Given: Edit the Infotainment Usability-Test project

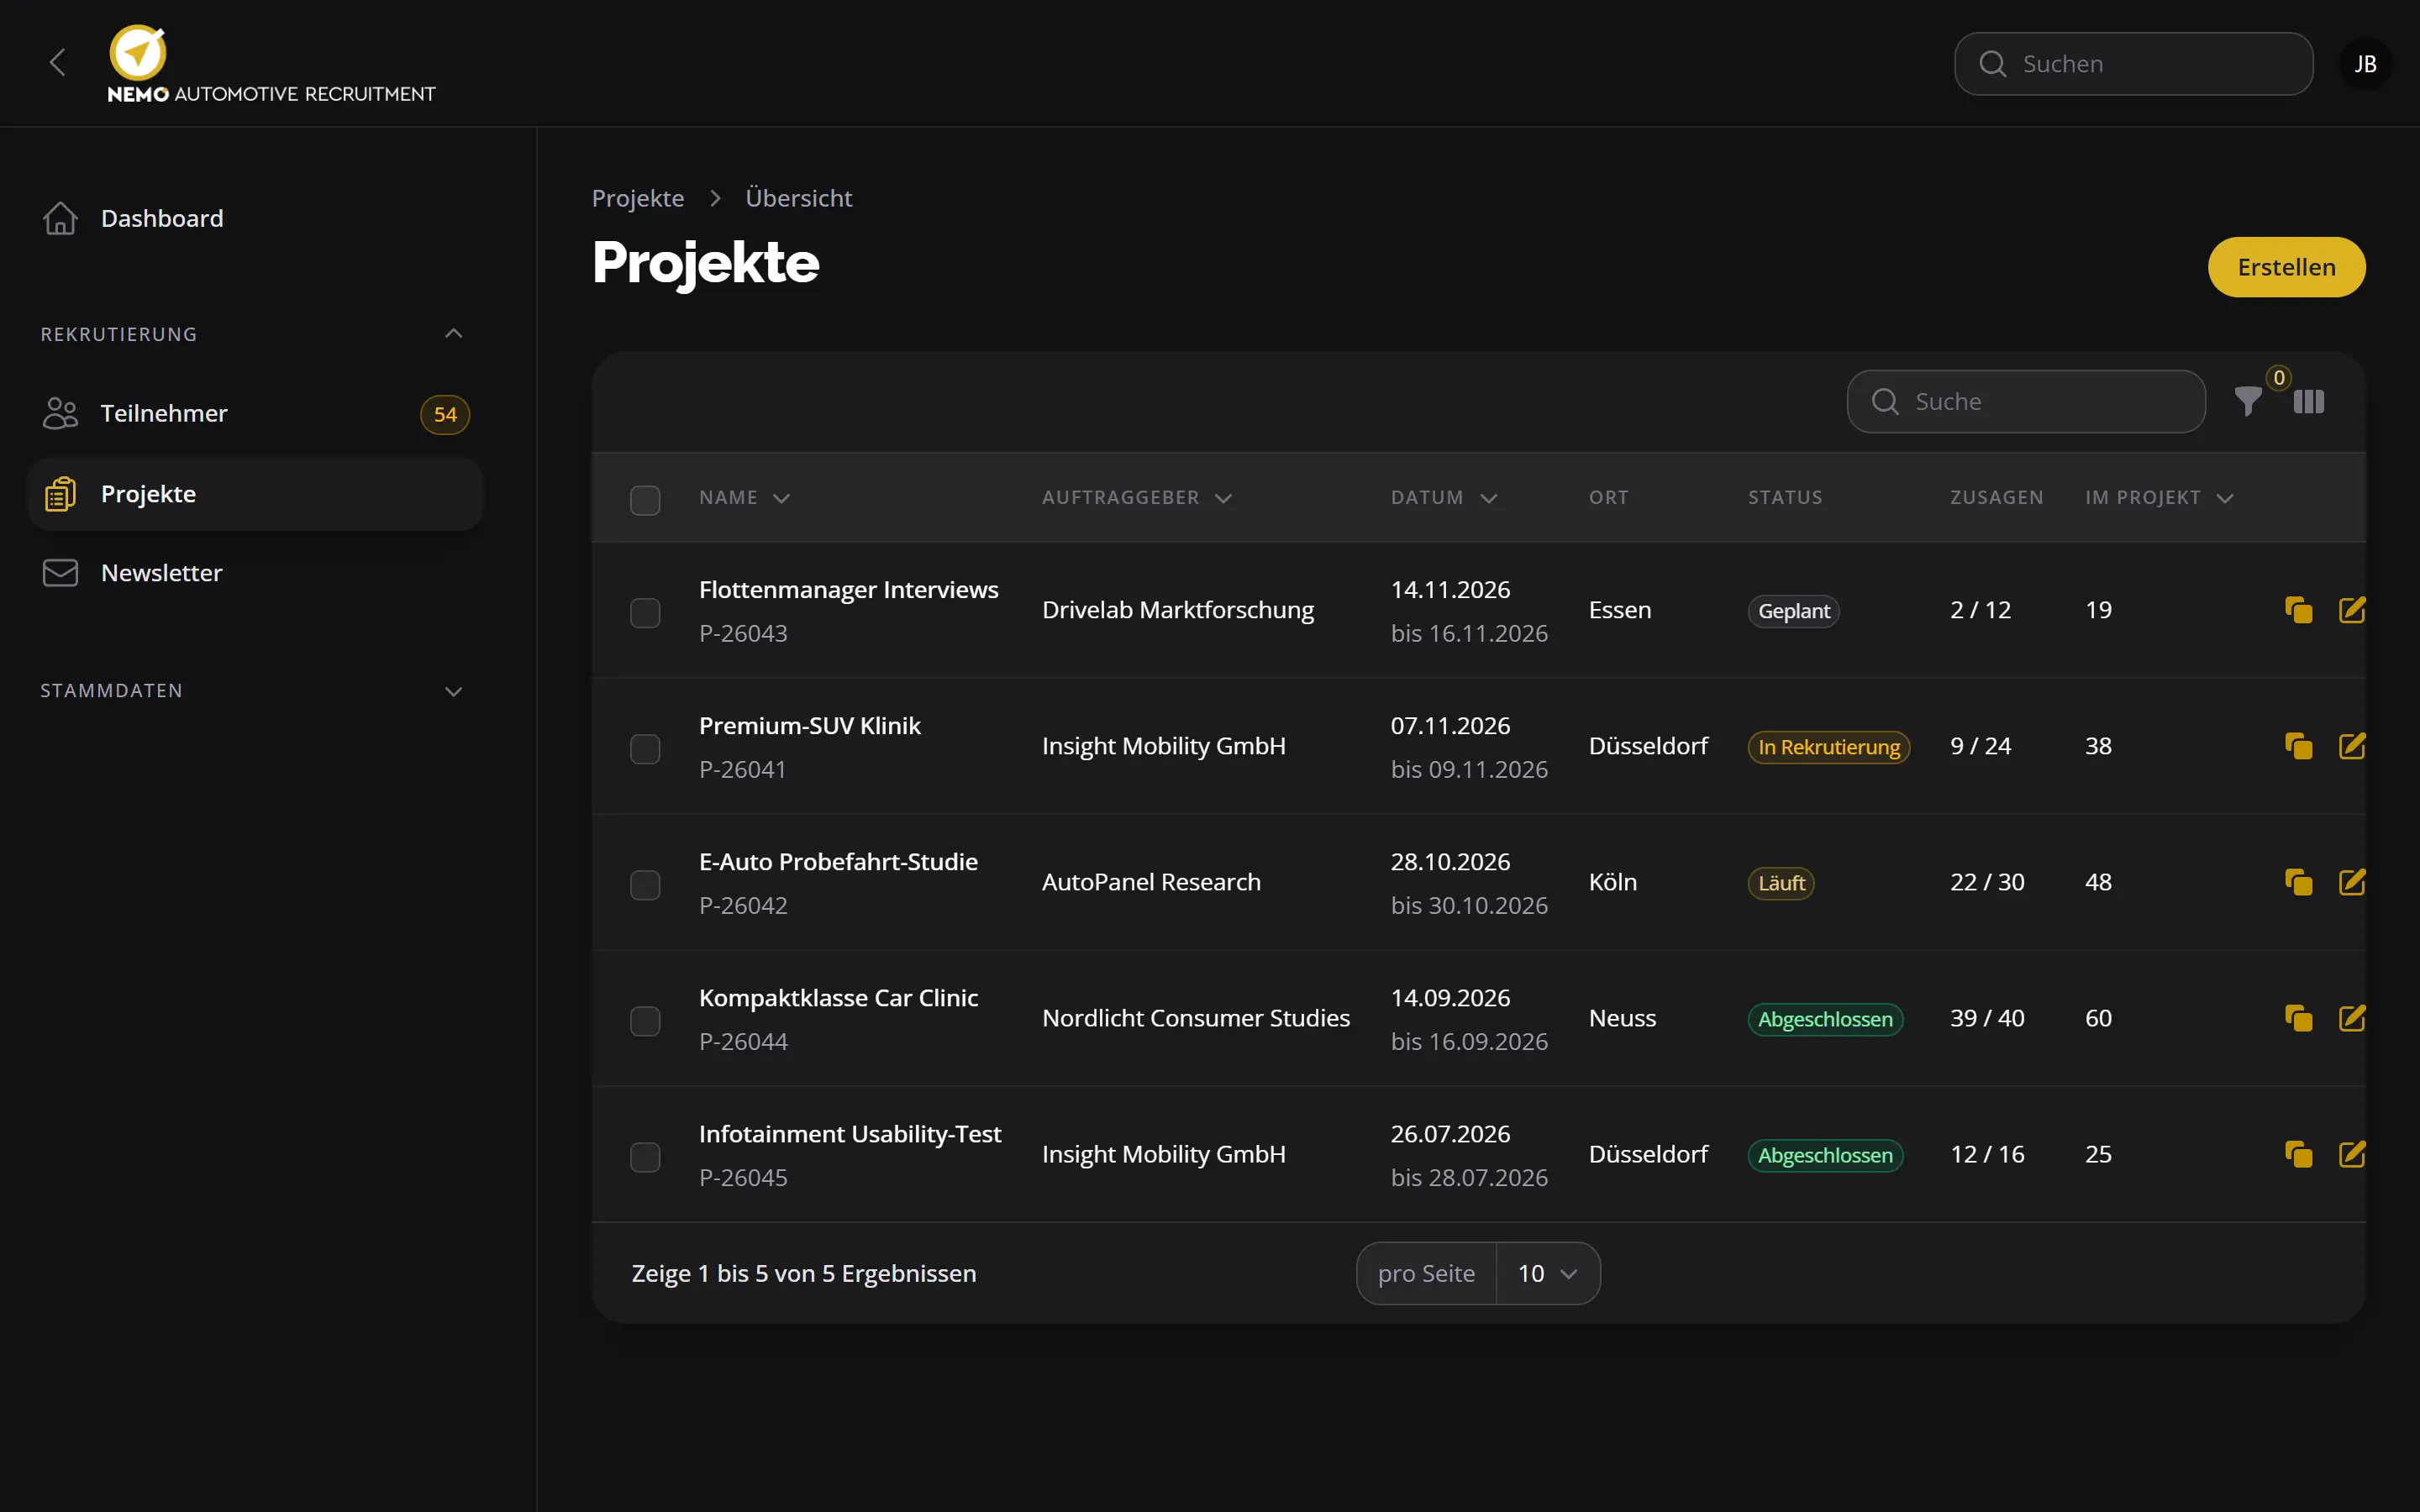Looking at the screenshot, I should pos(2352,1154).
